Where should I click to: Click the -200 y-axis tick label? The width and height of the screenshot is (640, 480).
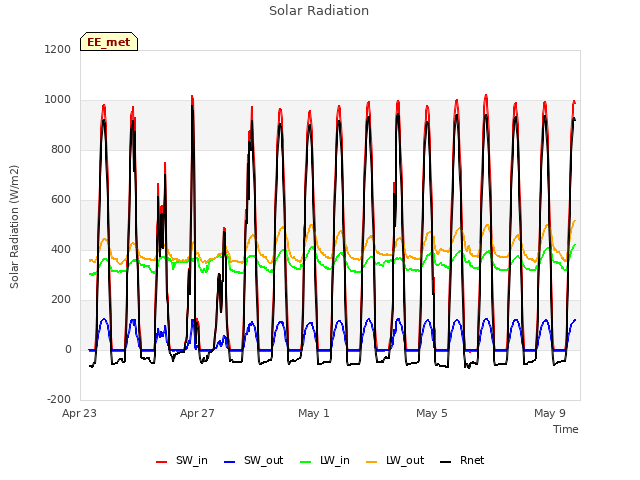tap(59, 400)
